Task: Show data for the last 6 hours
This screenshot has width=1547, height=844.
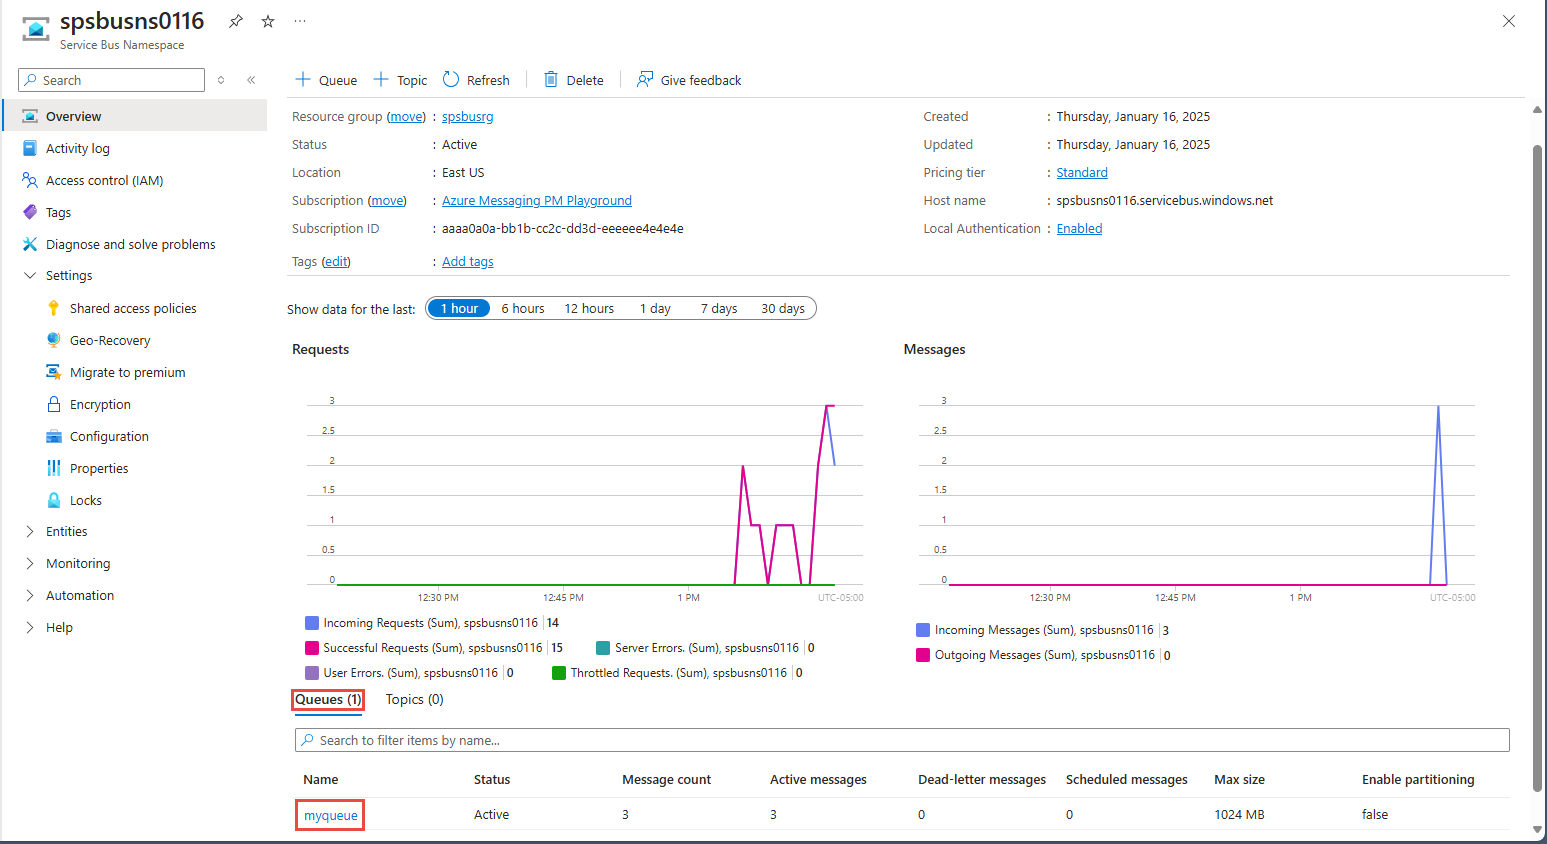Action: click(522, 308)
